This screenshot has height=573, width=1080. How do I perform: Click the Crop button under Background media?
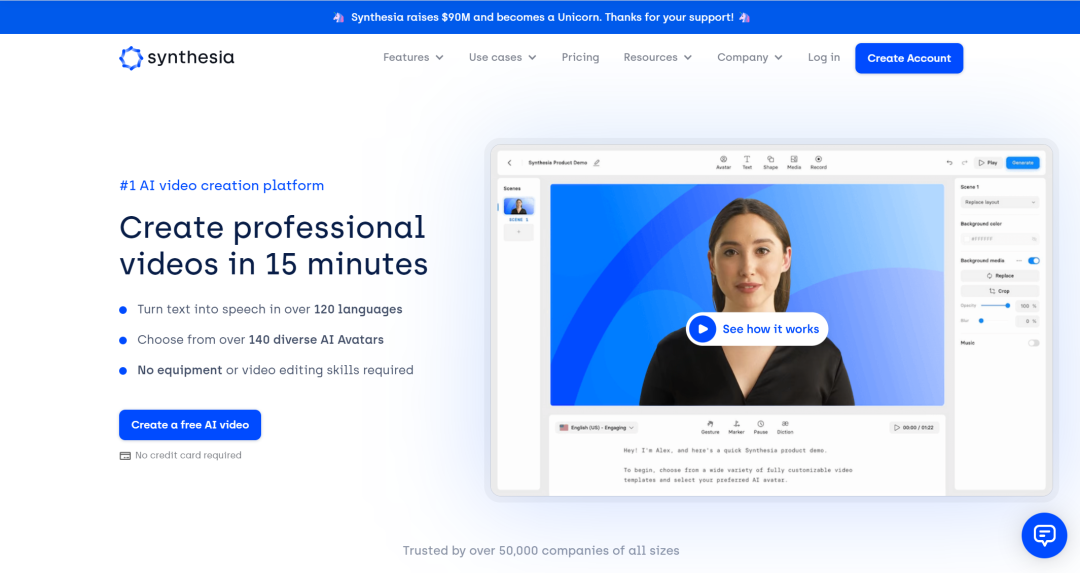[x=999, y=291]
